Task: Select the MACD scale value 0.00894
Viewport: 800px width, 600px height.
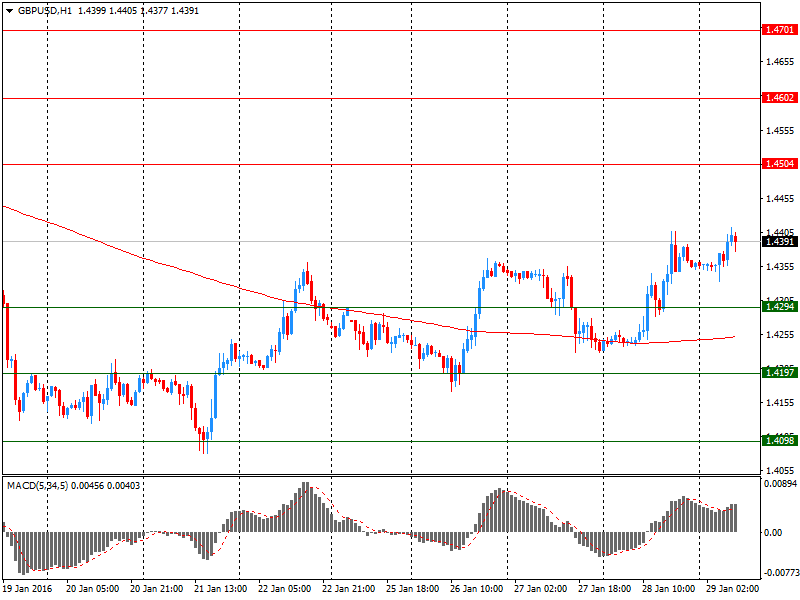Action: 781,484
